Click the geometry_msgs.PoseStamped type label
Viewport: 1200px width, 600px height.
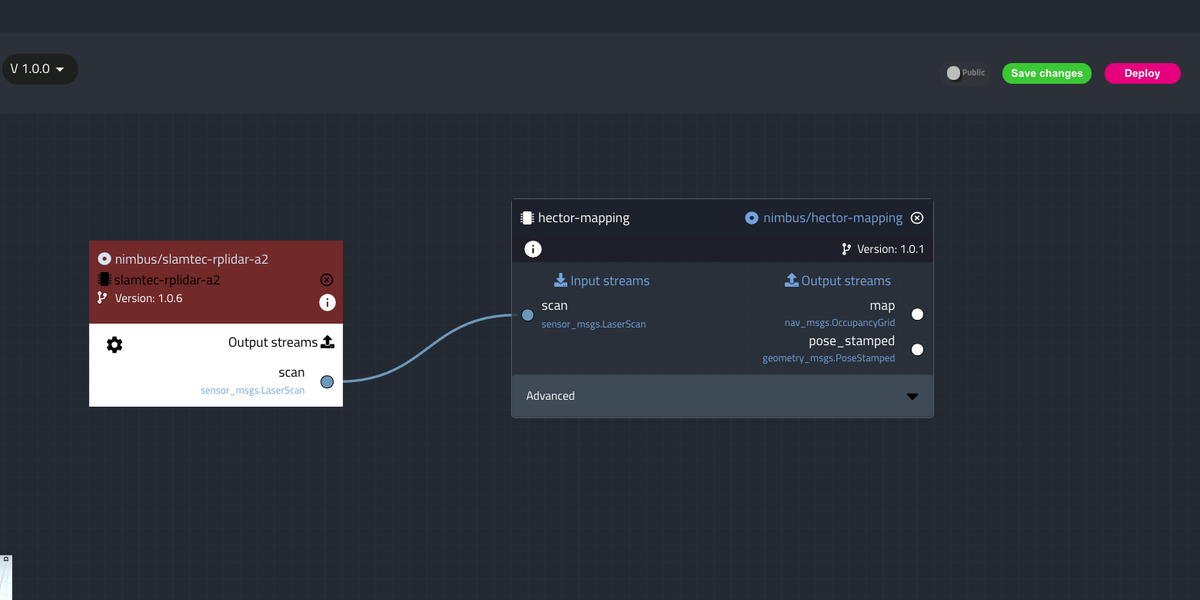point(829,358)
